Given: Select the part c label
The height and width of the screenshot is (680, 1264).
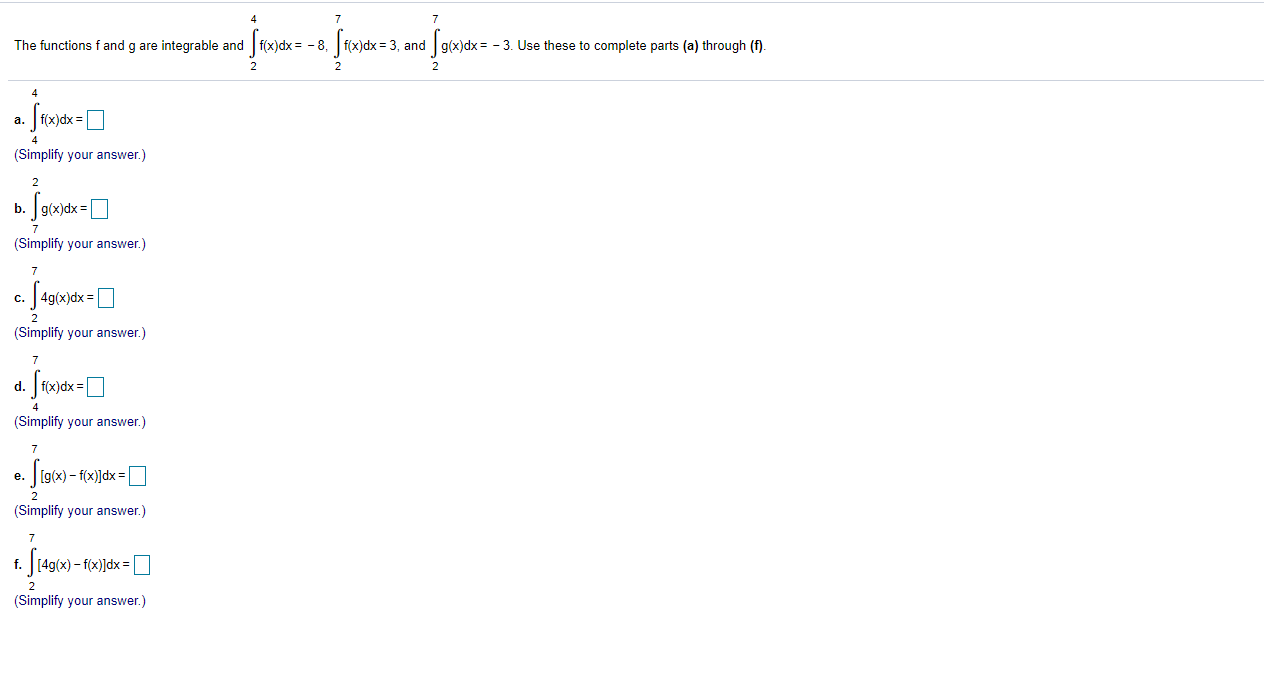Looking at the screenshot, I should (x=18, y=297).
